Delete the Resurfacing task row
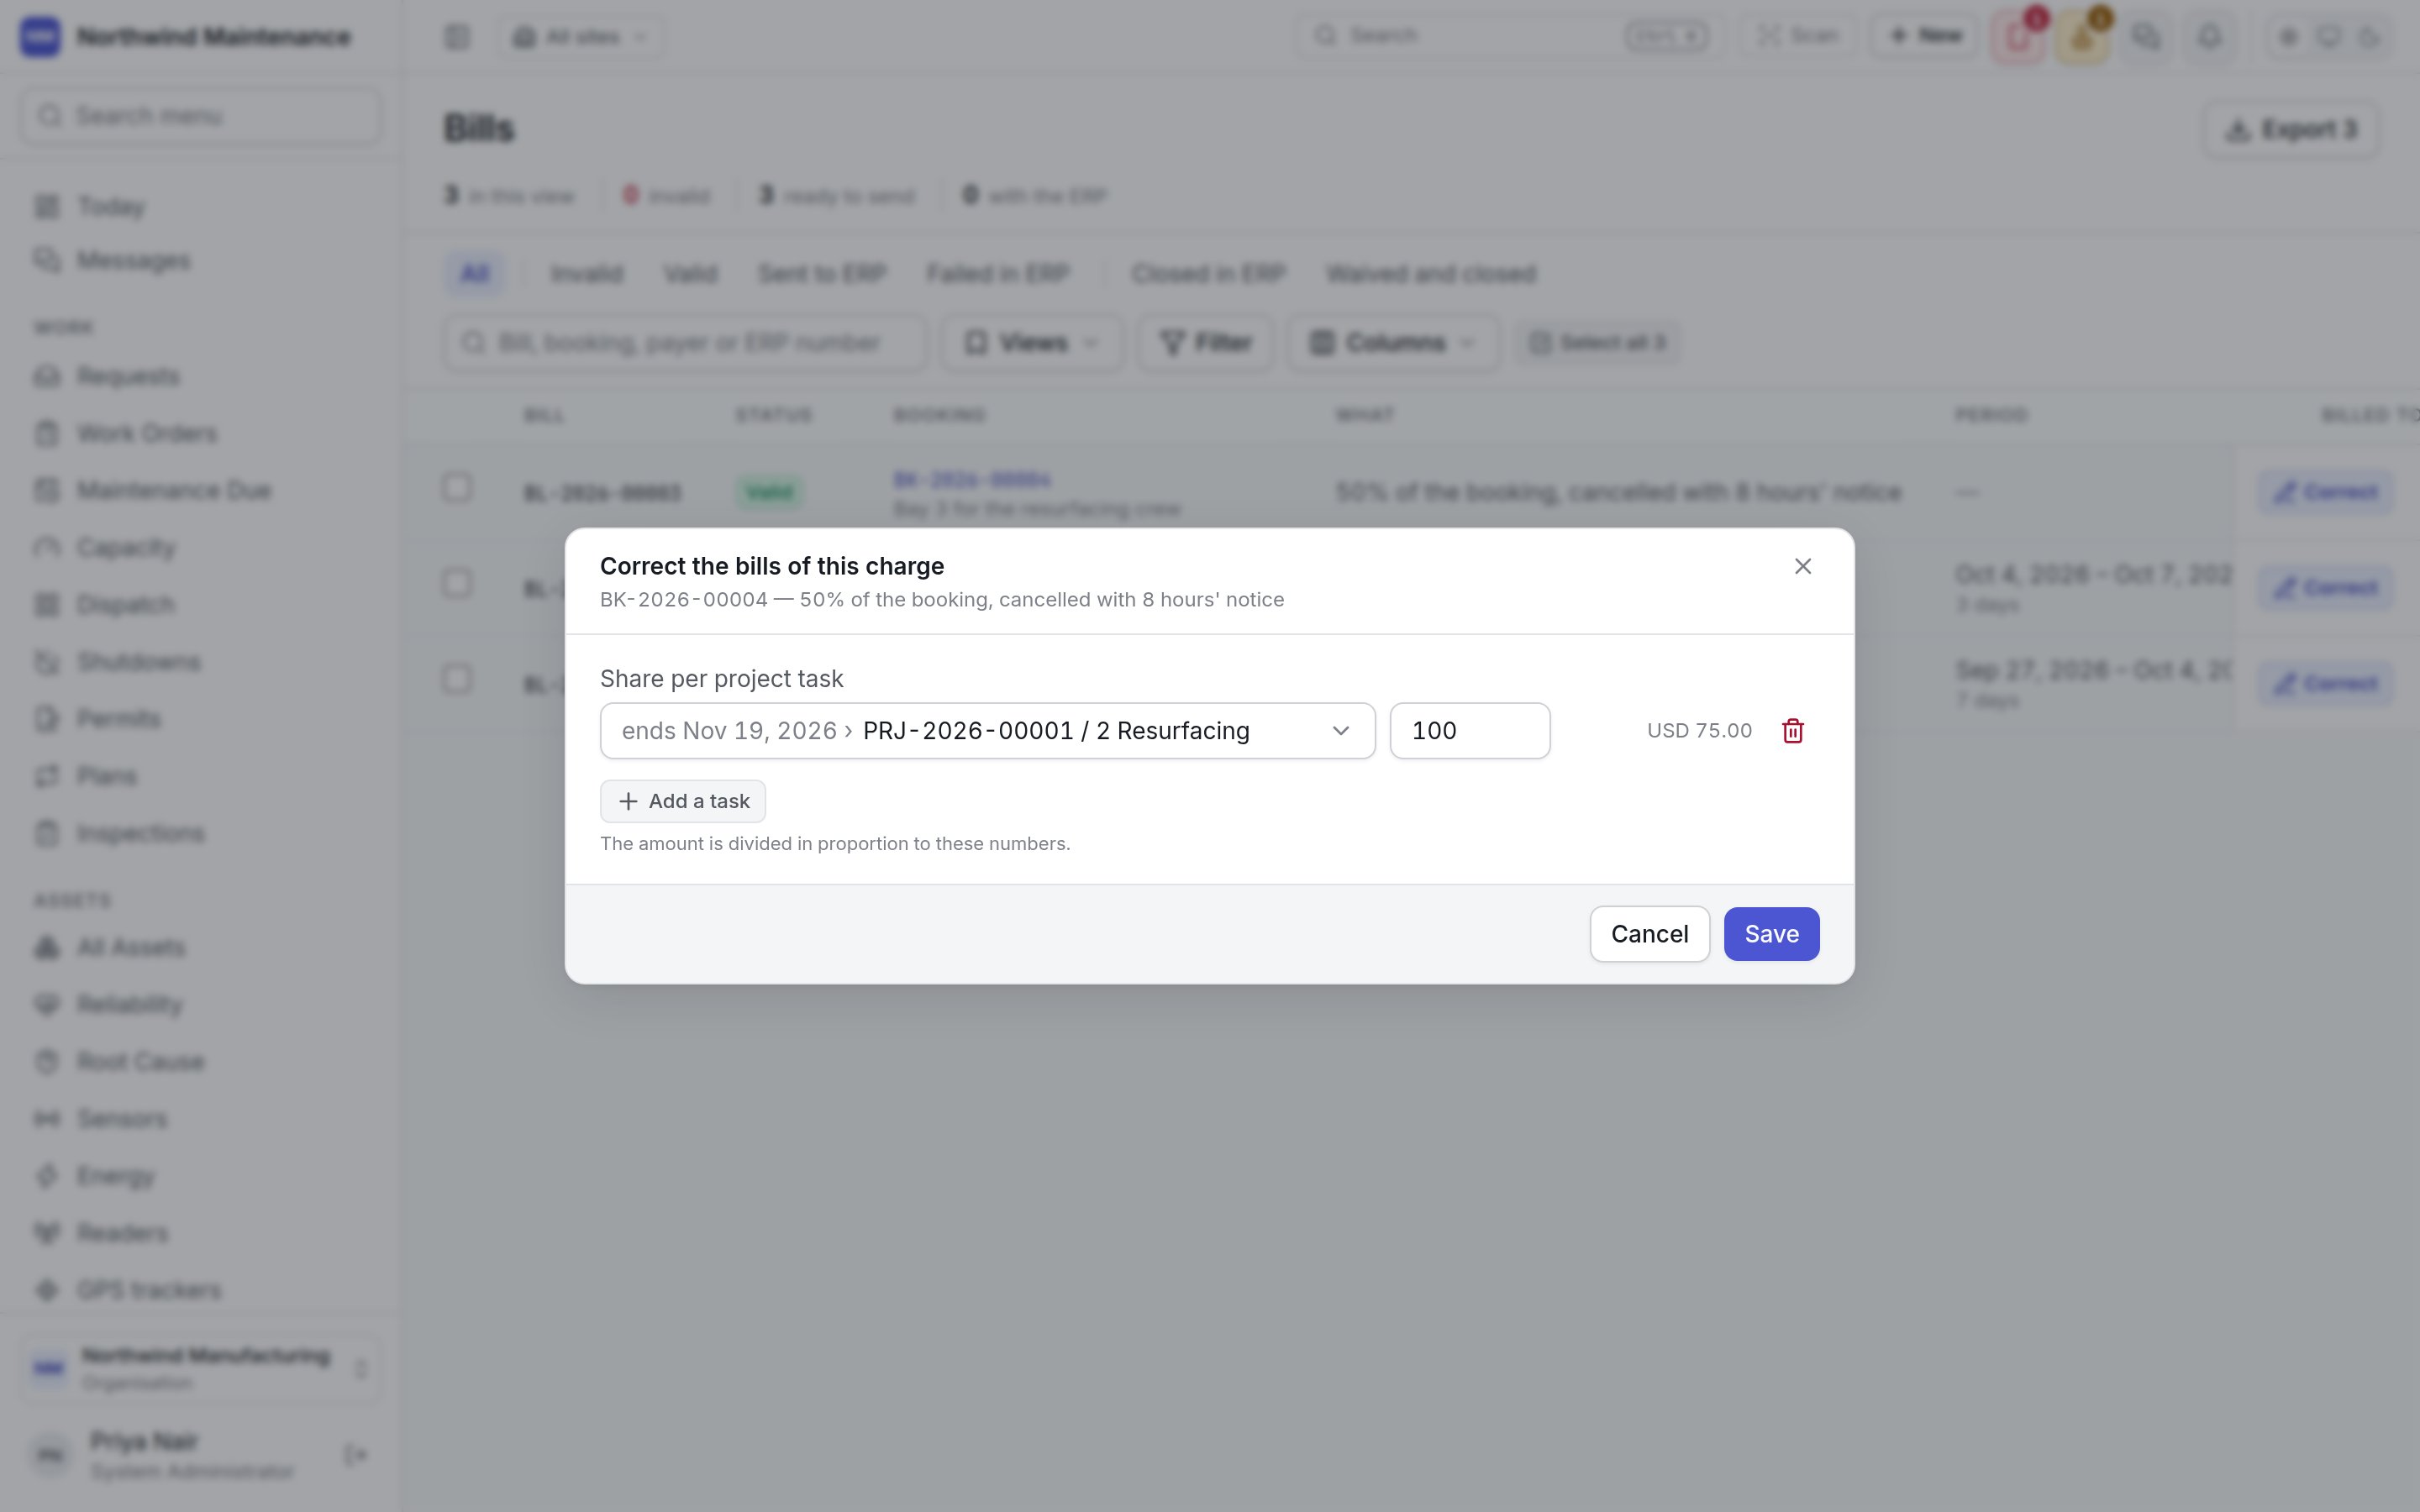 point(1792,731)
